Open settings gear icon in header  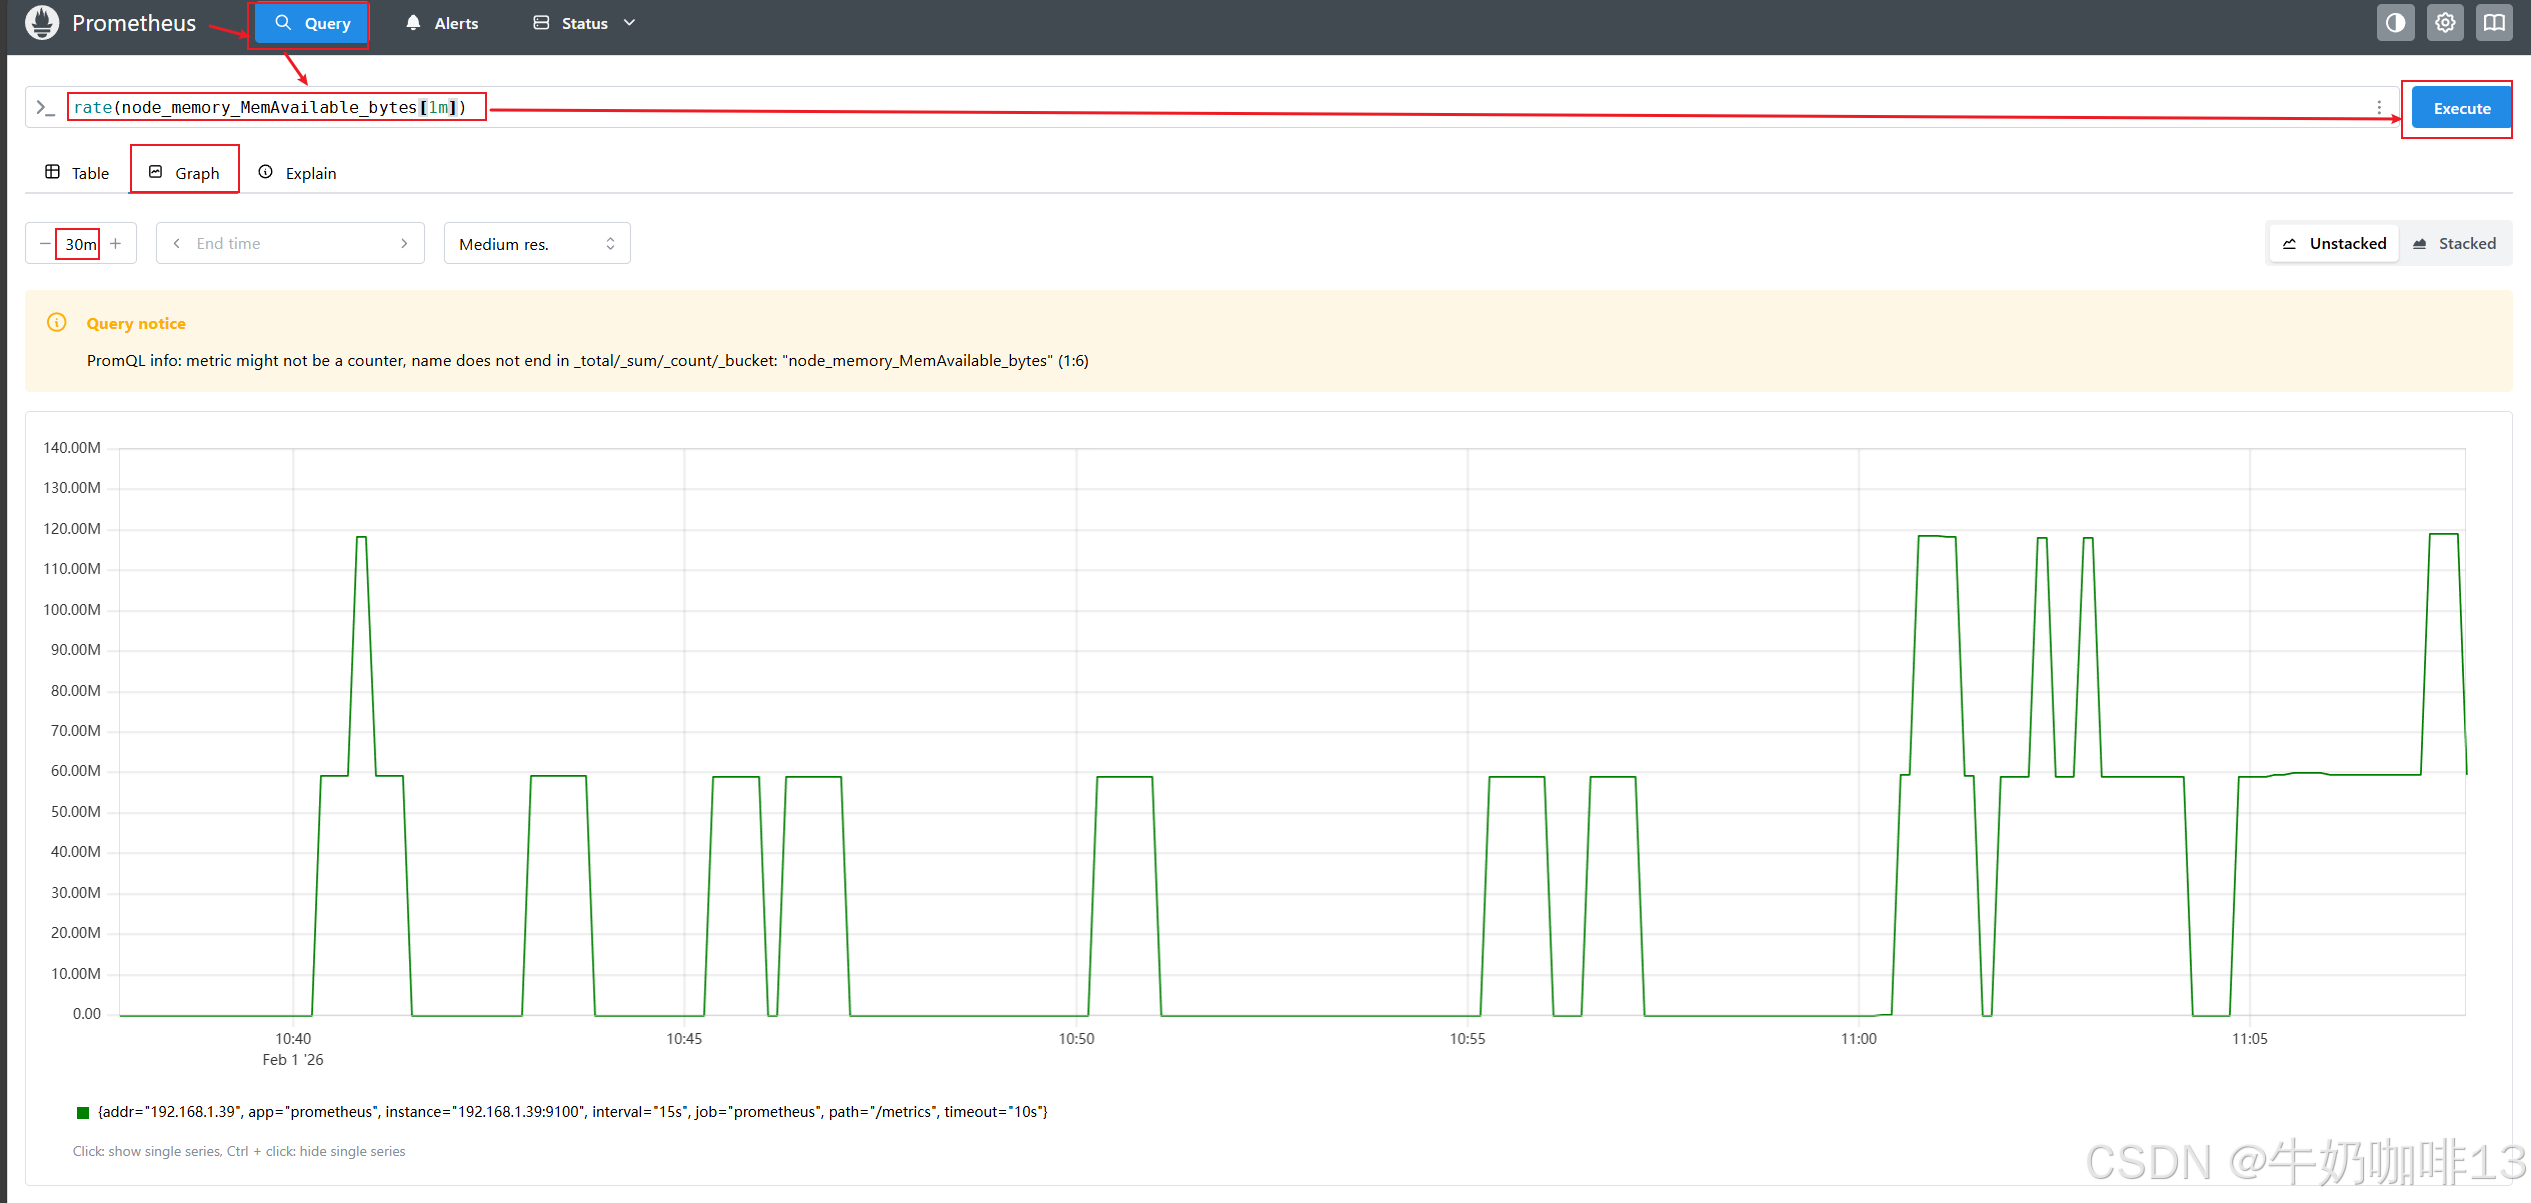pyautogui.click(x=2445, y=23)
